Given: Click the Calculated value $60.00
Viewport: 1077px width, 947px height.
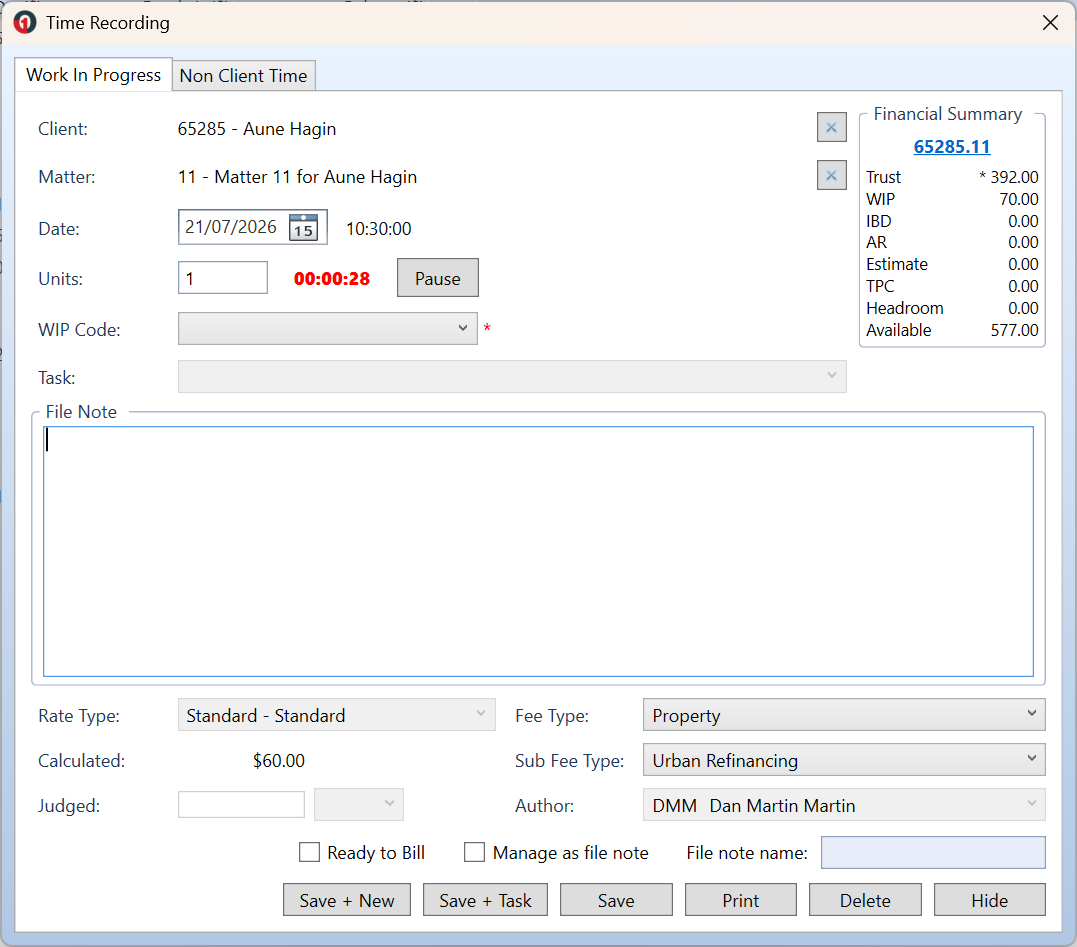Looking at the screenshot, I should point(279,760).
